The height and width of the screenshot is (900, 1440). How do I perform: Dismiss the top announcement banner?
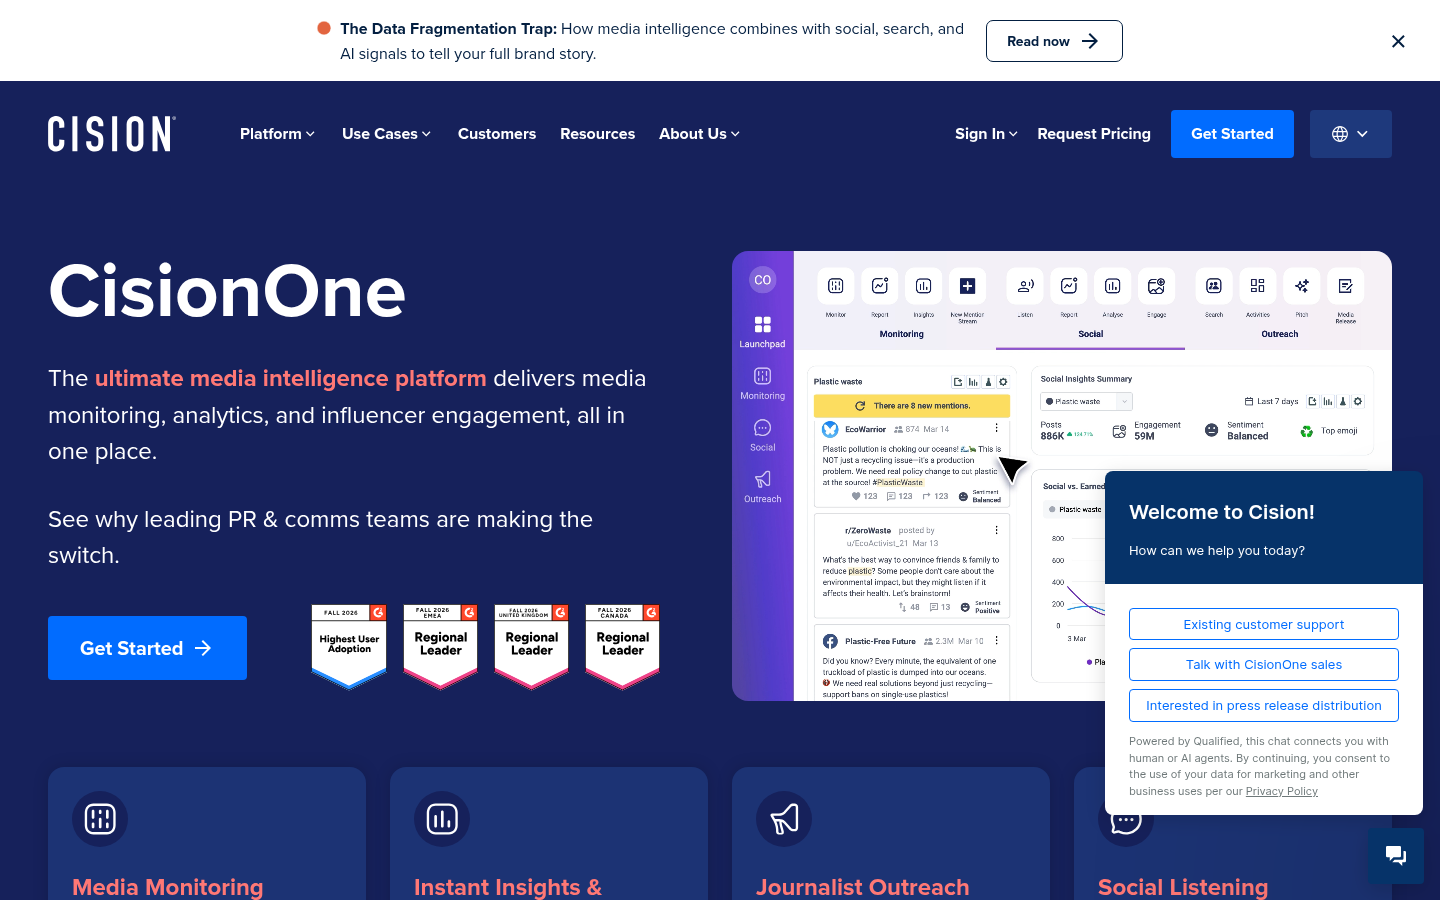tap(1398, 41)
